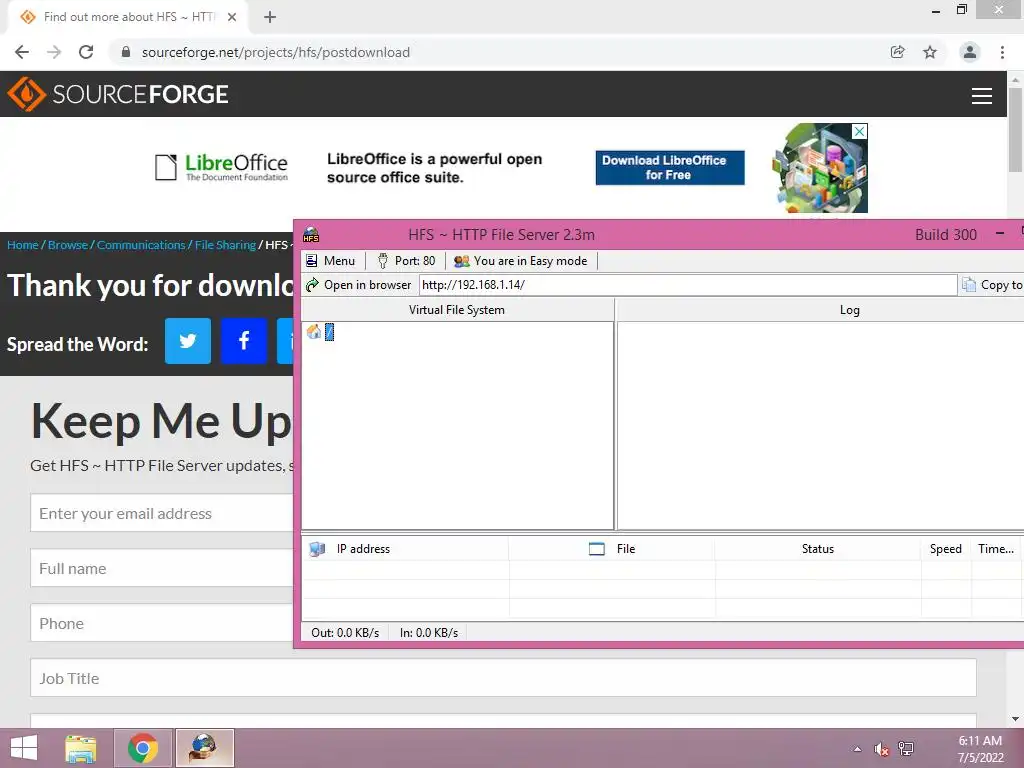Minimize the HFS window
Image resolution: width=1024 pixels, height=768 pixels.
click(1000, 234)
